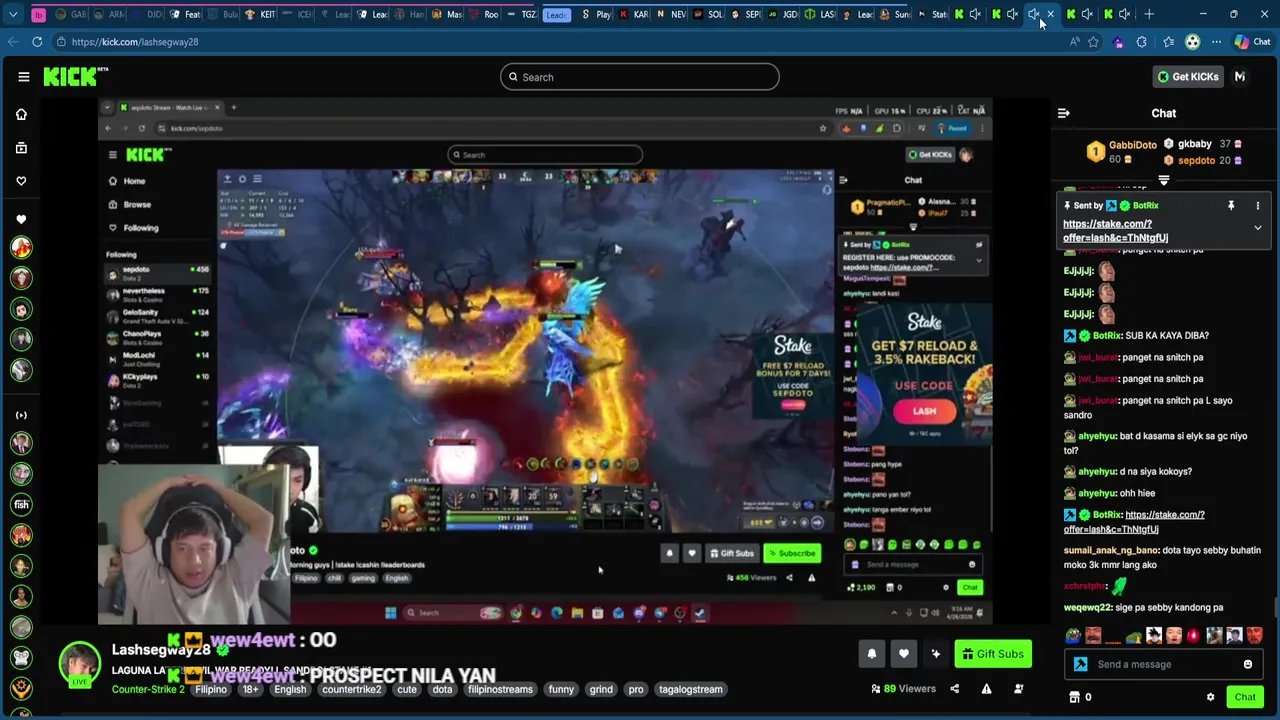Click the Gift Subs button
The image size is (1280, 720).
tap(993, 654)
